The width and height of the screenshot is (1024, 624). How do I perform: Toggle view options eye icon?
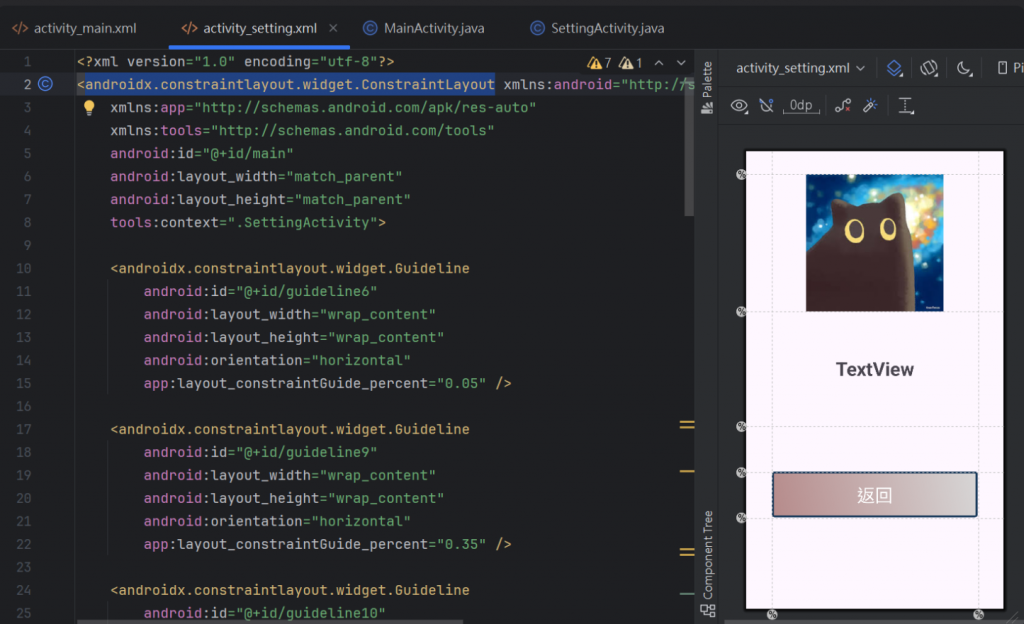click(x=739, y=106)
